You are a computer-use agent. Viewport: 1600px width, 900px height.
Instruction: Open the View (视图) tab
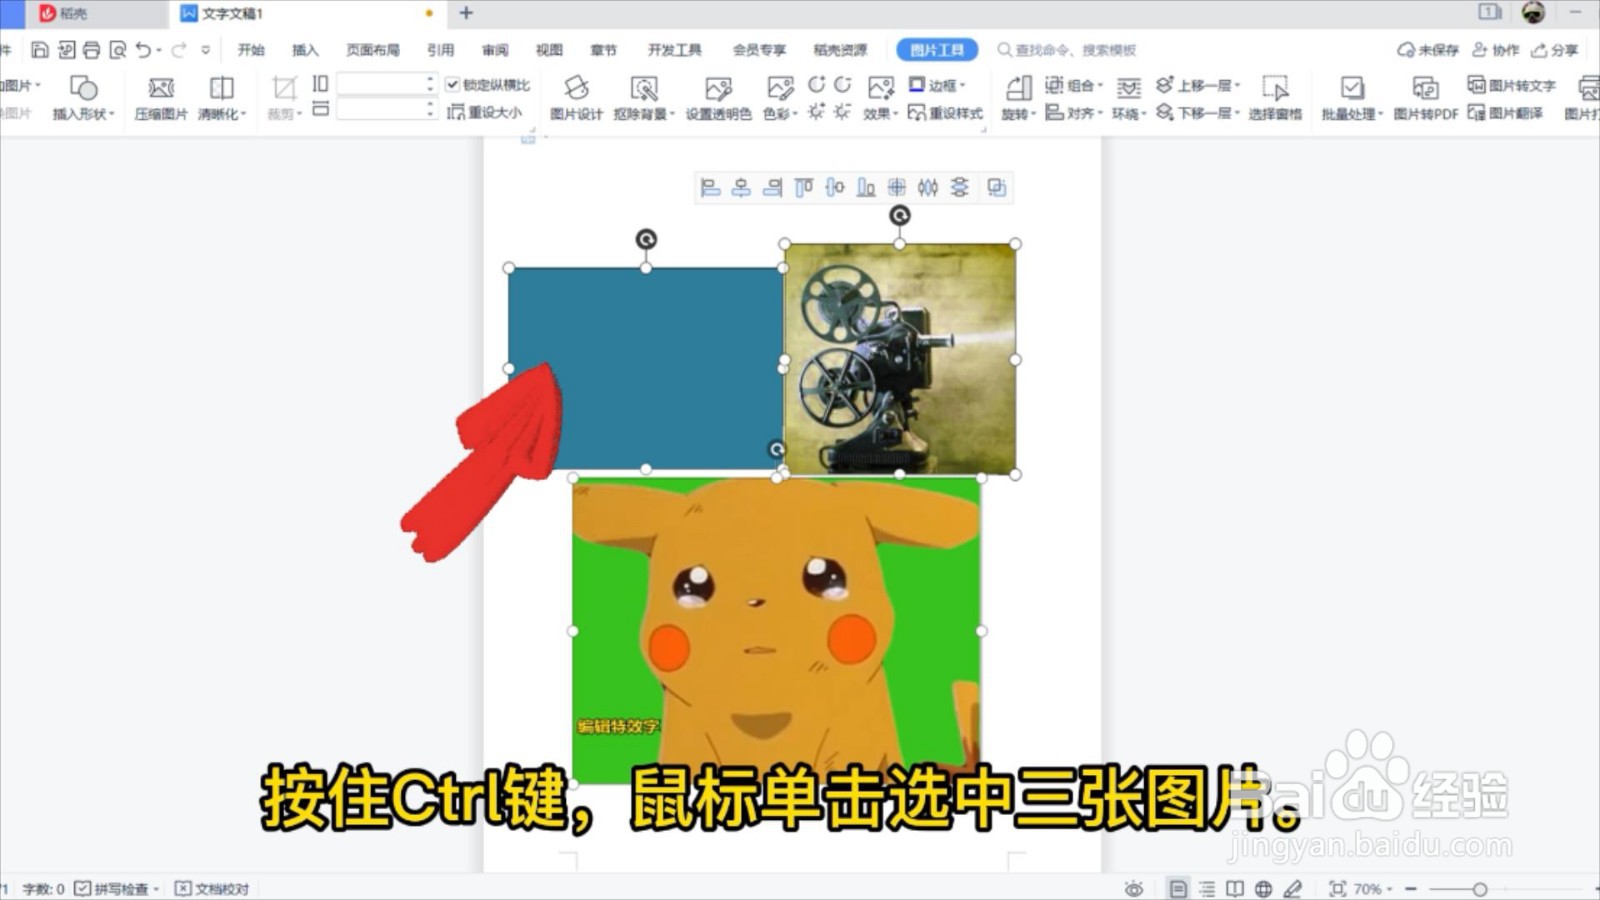[x=549, y=50]
